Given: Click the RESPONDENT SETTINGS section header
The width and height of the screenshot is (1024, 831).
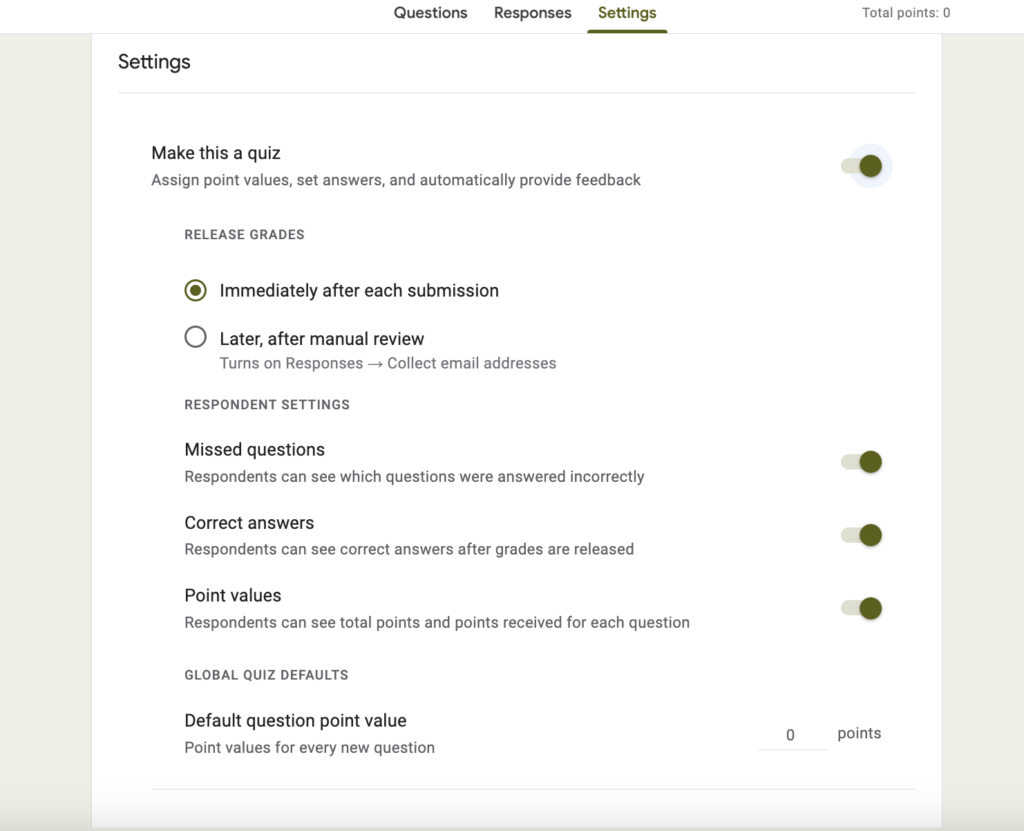Looking at the screenshot, I should coord(266,404).
